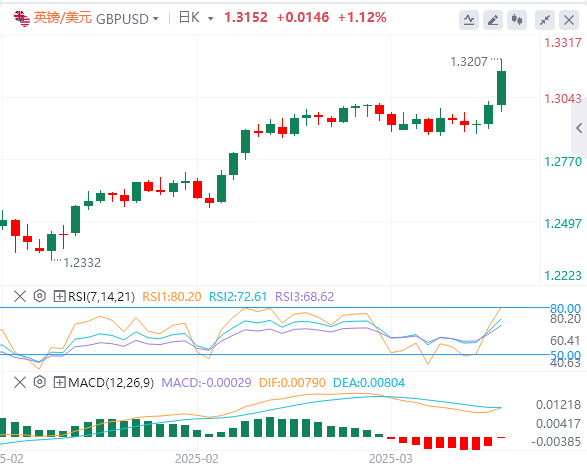Click the collapse fullscreen arrows icon
Viewport: 587px width, 472px height.
click(x=545, y=20)
